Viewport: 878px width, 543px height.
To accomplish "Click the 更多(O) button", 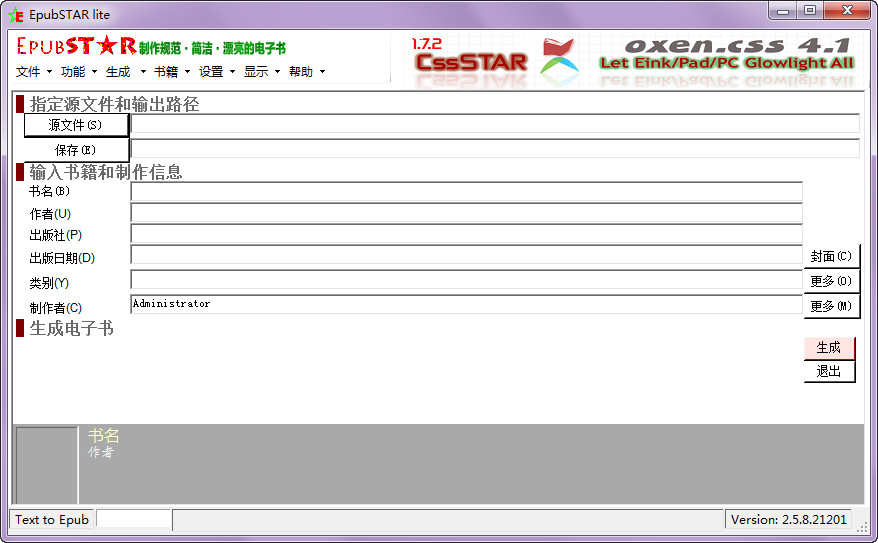I will (831, 281).
